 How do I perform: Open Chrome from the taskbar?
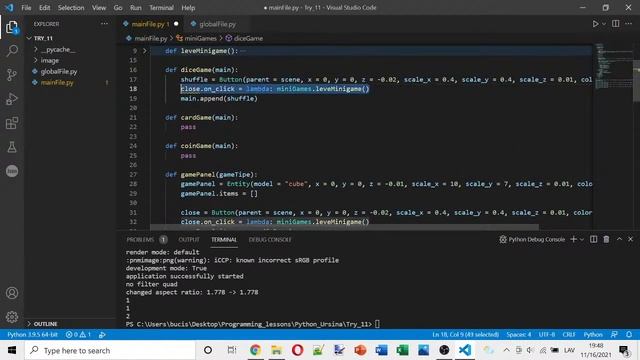point(256,350)
